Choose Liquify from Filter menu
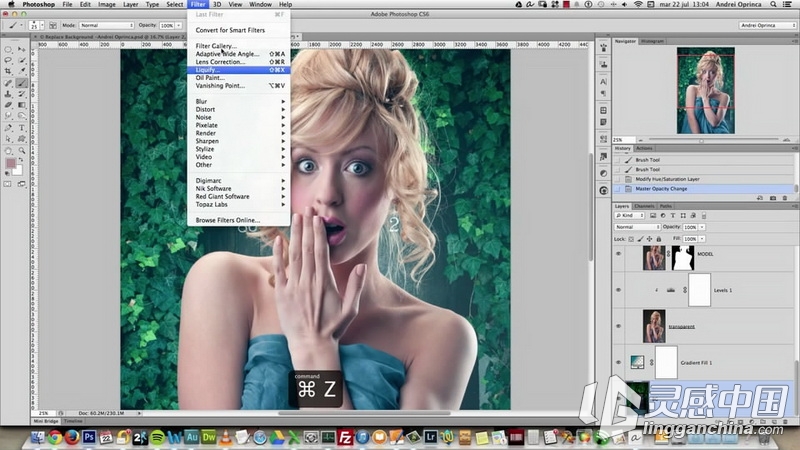 (239, 70)
